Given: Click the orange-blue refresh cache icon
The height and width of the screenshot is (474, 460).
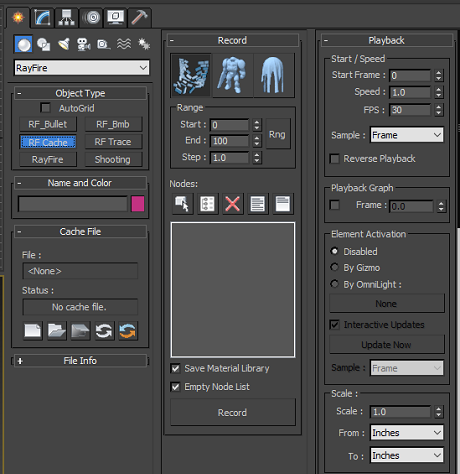Looking at the screenshot, I should tap(128, 331).
